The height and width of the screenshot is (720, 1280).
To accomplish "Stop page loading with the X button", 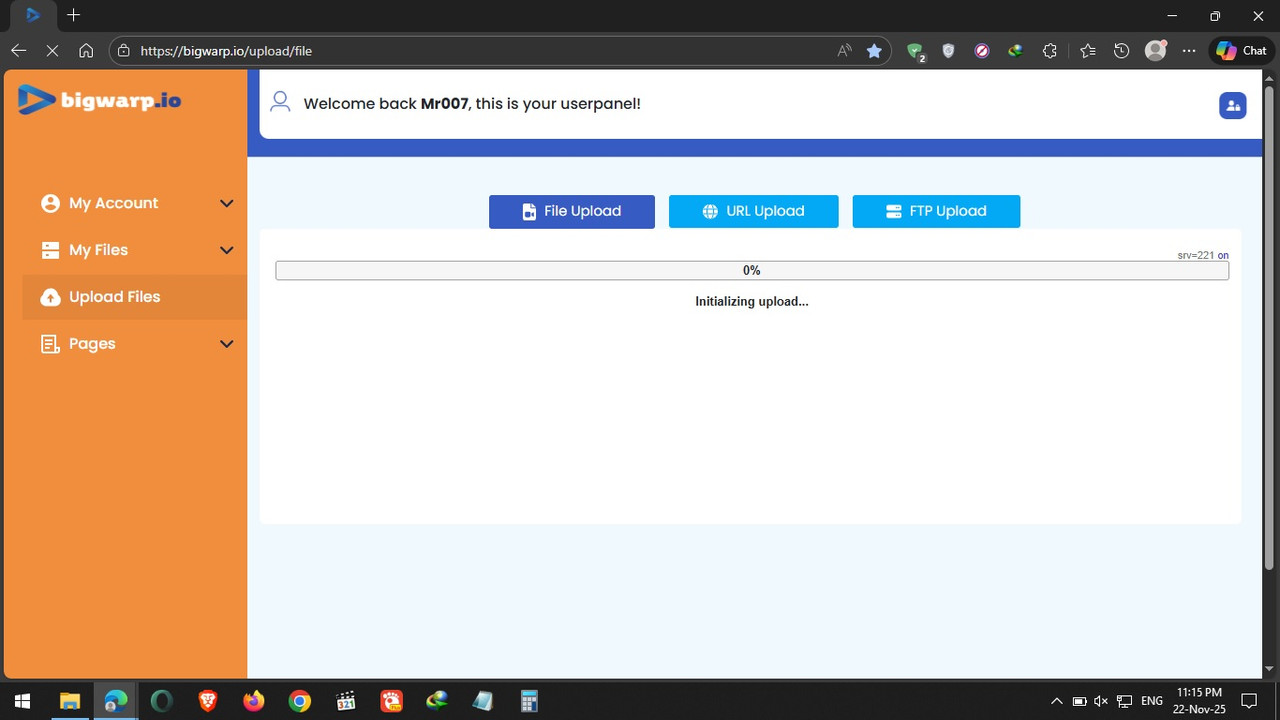I will click(x=53, y=50).
